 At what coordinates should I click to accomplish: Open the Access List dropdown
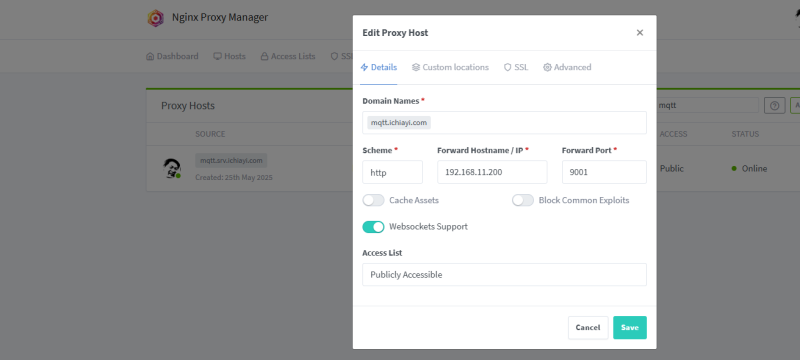pyautogui.click(x=505, y=274)
